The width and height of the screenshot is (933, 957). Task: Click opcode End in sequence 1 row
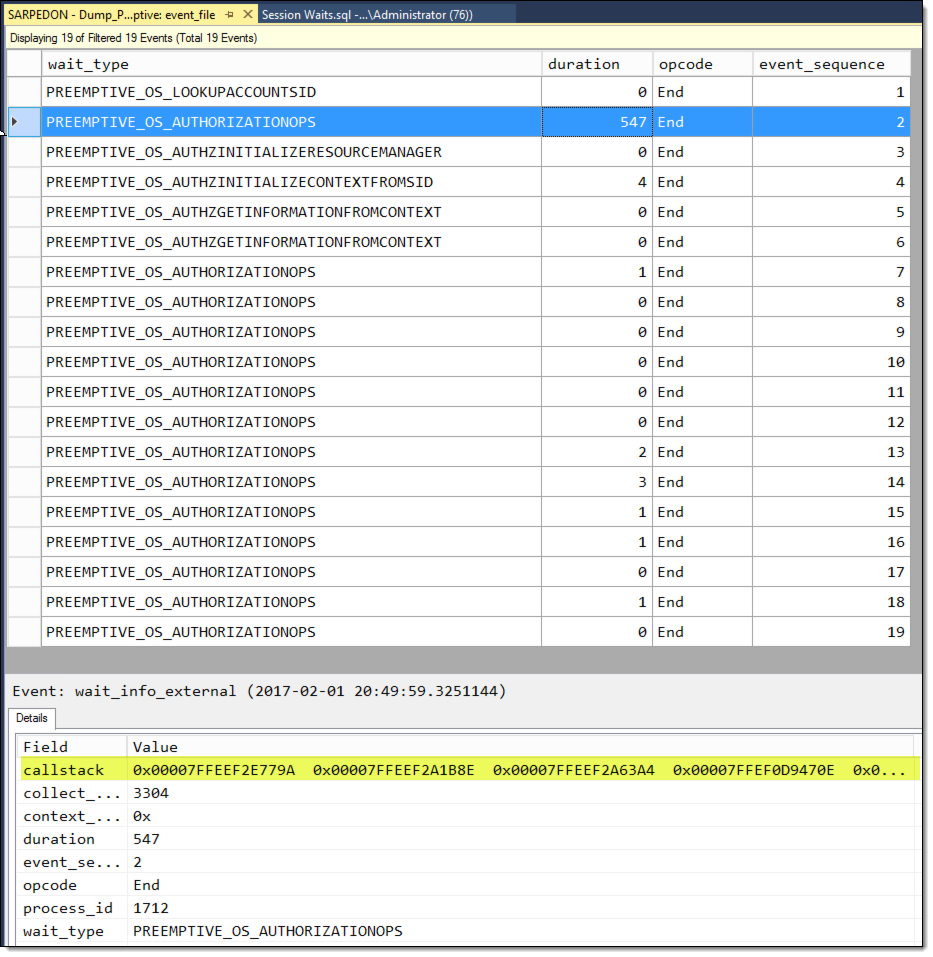coord(702,92)
